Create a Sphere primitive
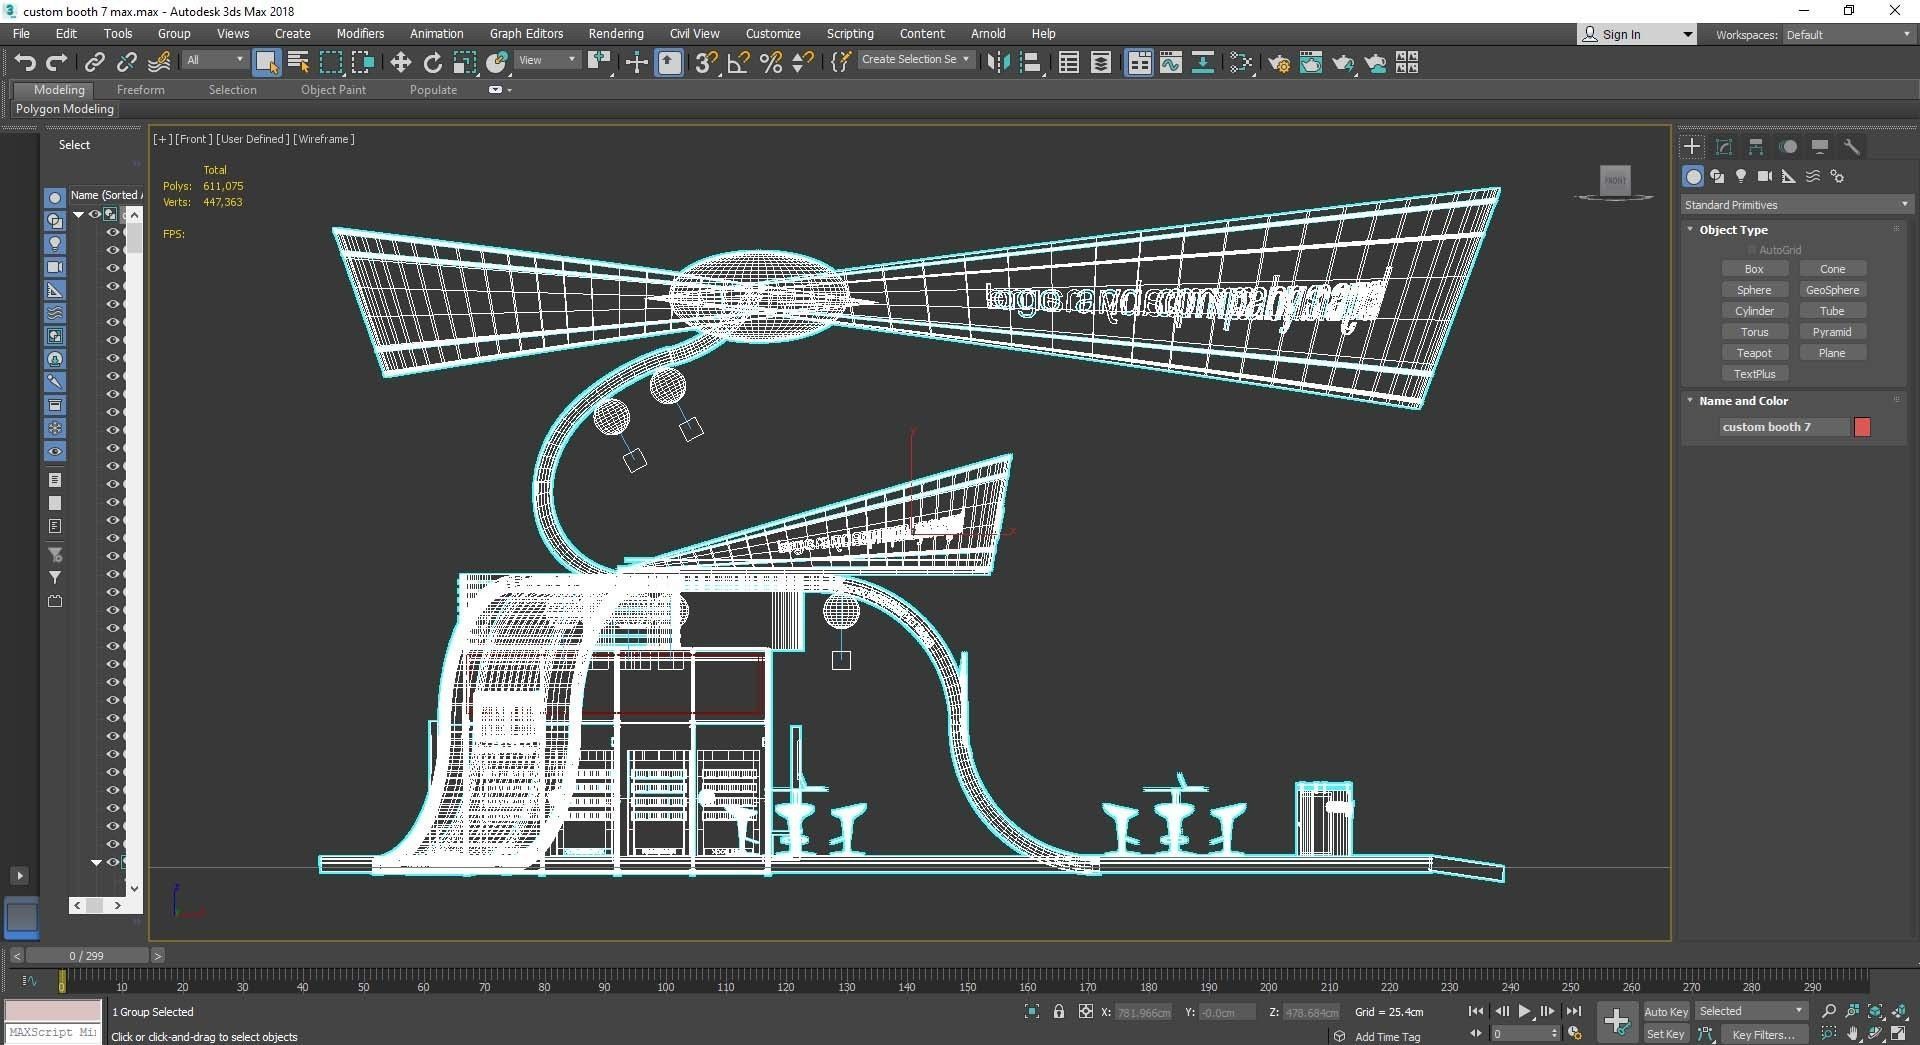Image resolution: width=1920 pixels, height=1045 pixels. (x=1754, y=290)
